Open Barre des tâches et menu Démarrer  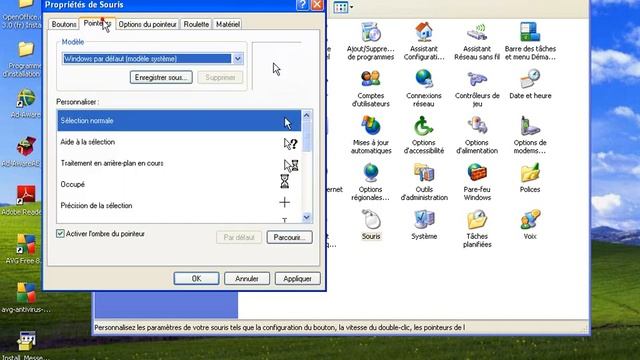(x=530, y=41)
